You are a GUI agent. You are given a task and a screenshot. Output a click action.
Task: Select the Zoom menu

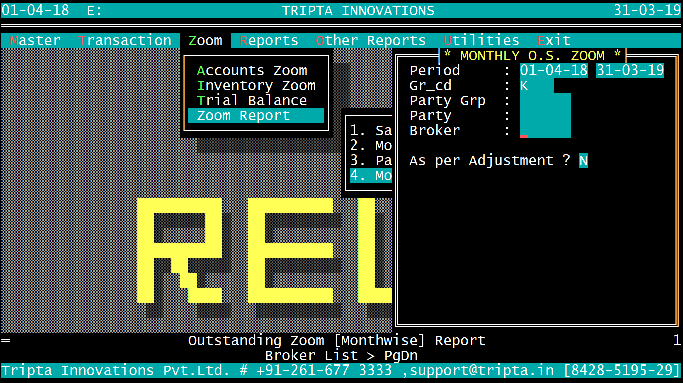(205, 41)
